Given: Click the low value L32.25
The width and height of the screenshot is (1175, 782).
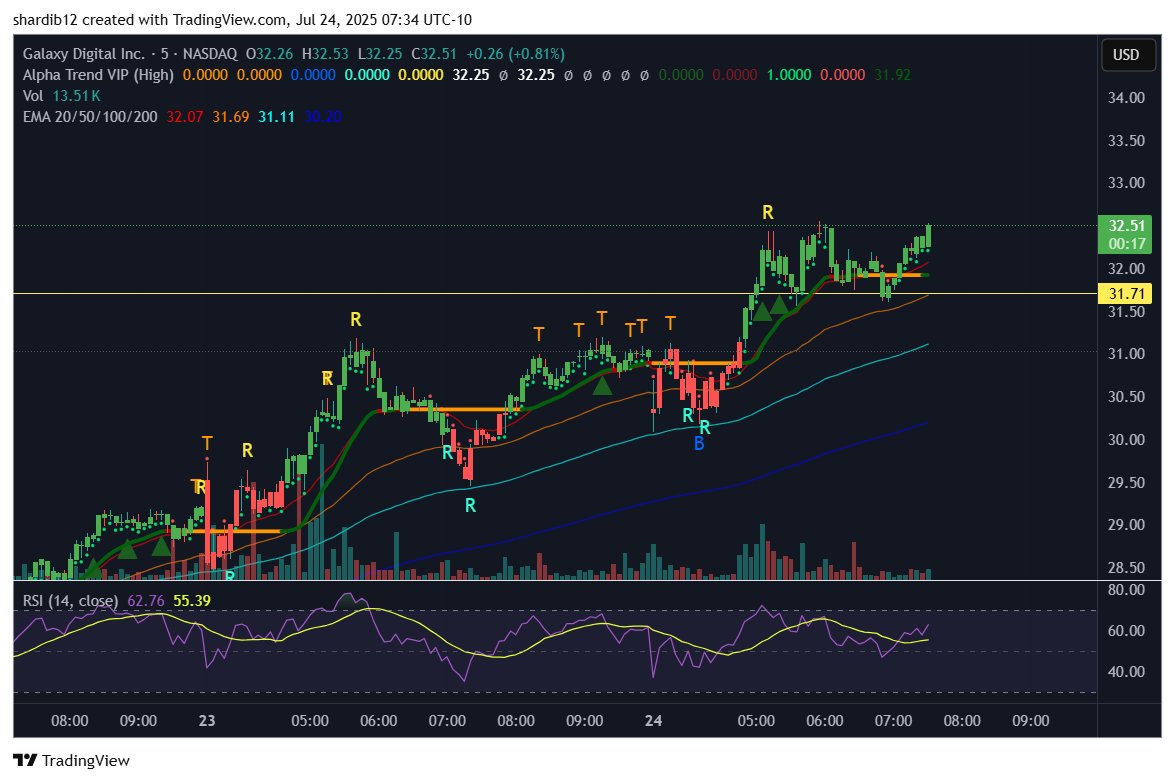Looking at the screenshot, I should [379, 54].
